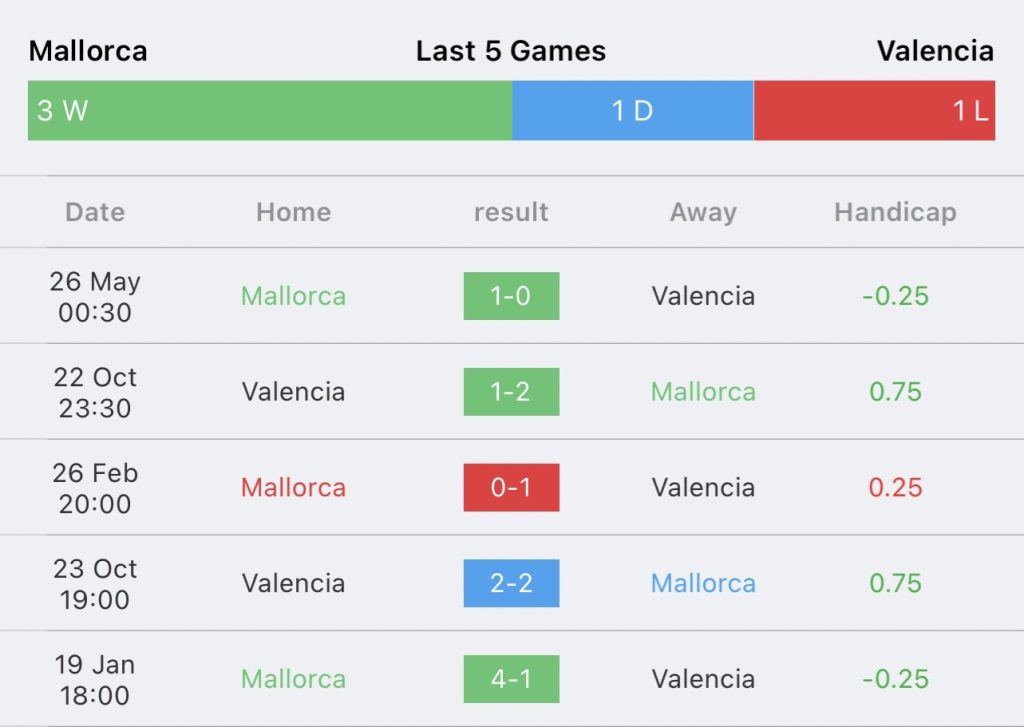
Task: Open Valencia home team on 22 Oct
Action: pyautogui.click(x=293, y=392)
